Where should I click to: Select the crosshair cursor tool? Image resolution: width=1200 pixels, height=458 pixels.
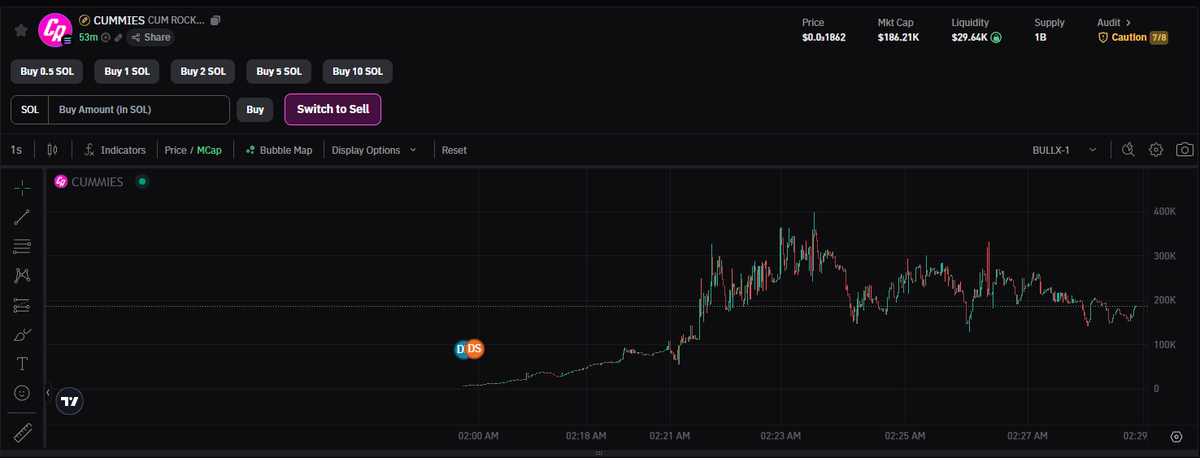click(x=22, y=187)
